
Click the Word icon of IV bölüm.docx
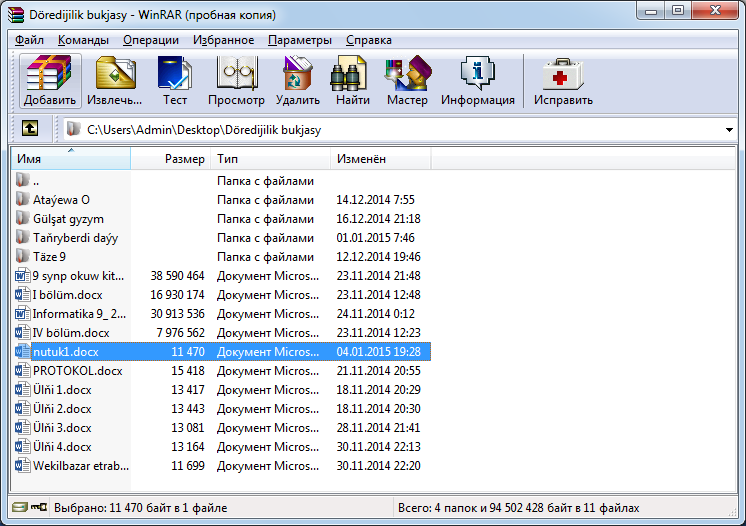[22, 332]
